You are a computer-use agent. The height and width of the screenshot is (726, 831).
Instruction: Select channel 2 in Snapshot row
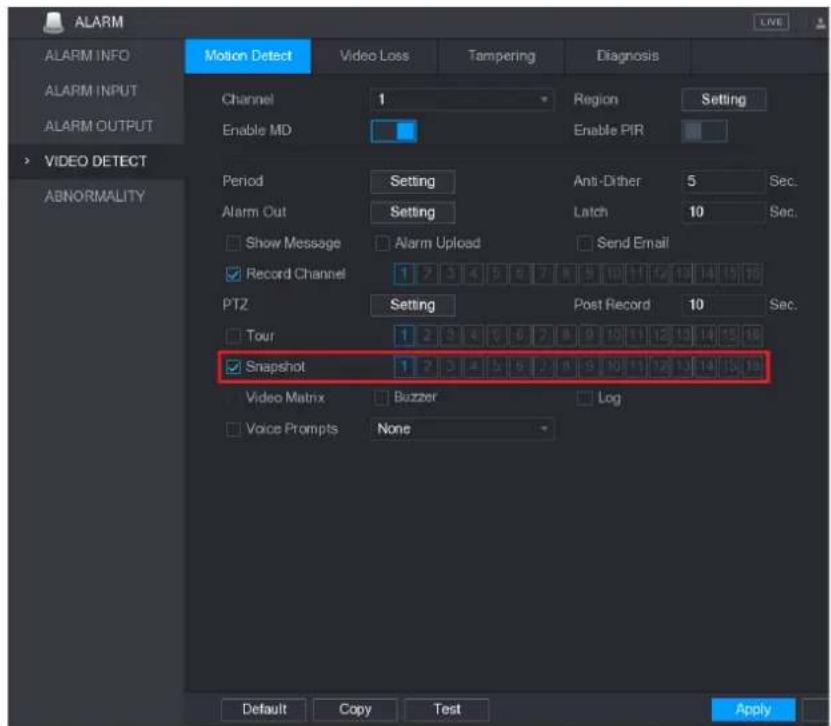(x=427, y=366)
